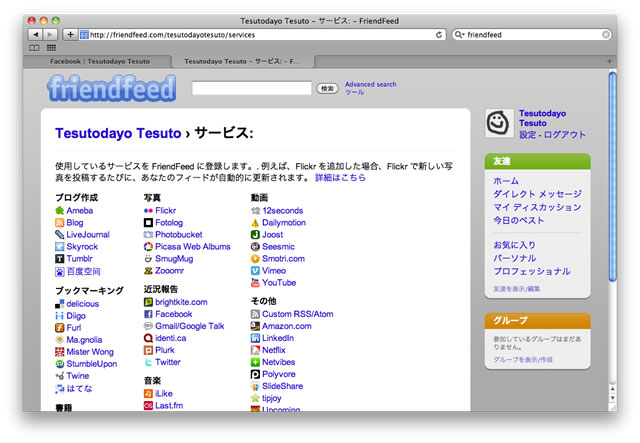This screenshot has height=443, width=640.
Task: Open パーソナル list
Action: pos(514,258)
